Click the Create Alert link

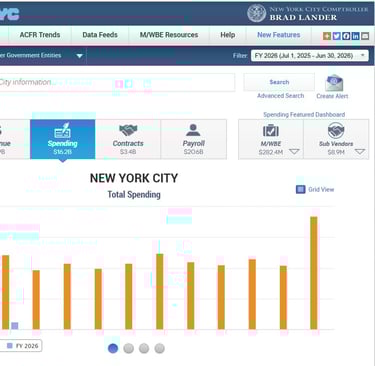coord(332,96)
